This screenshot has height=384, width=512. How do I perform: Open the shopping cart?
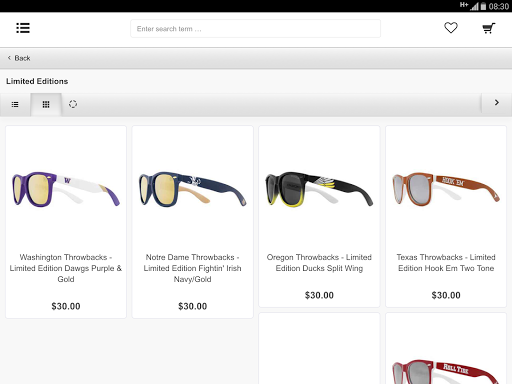pyautogui.click(x=489, y=28)
